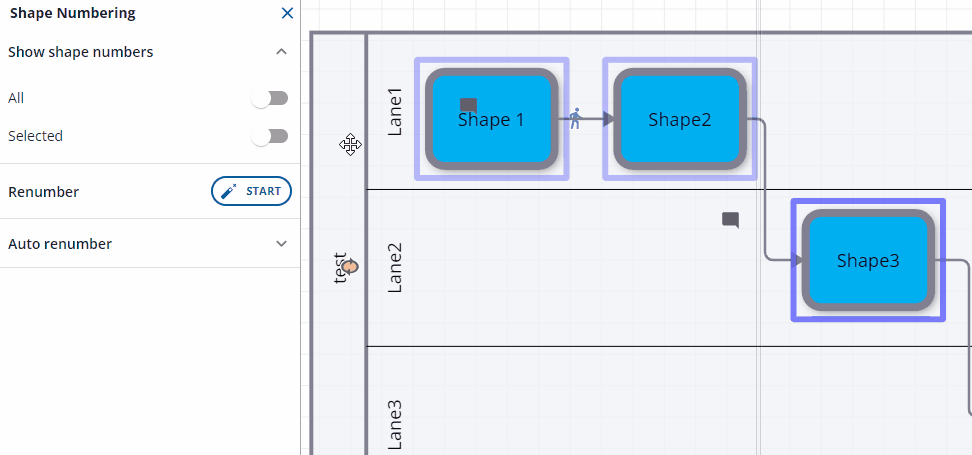Viewport: 972px width, 455px height.
Task: Expand the Auto renumber section
Action: point(281,244)
